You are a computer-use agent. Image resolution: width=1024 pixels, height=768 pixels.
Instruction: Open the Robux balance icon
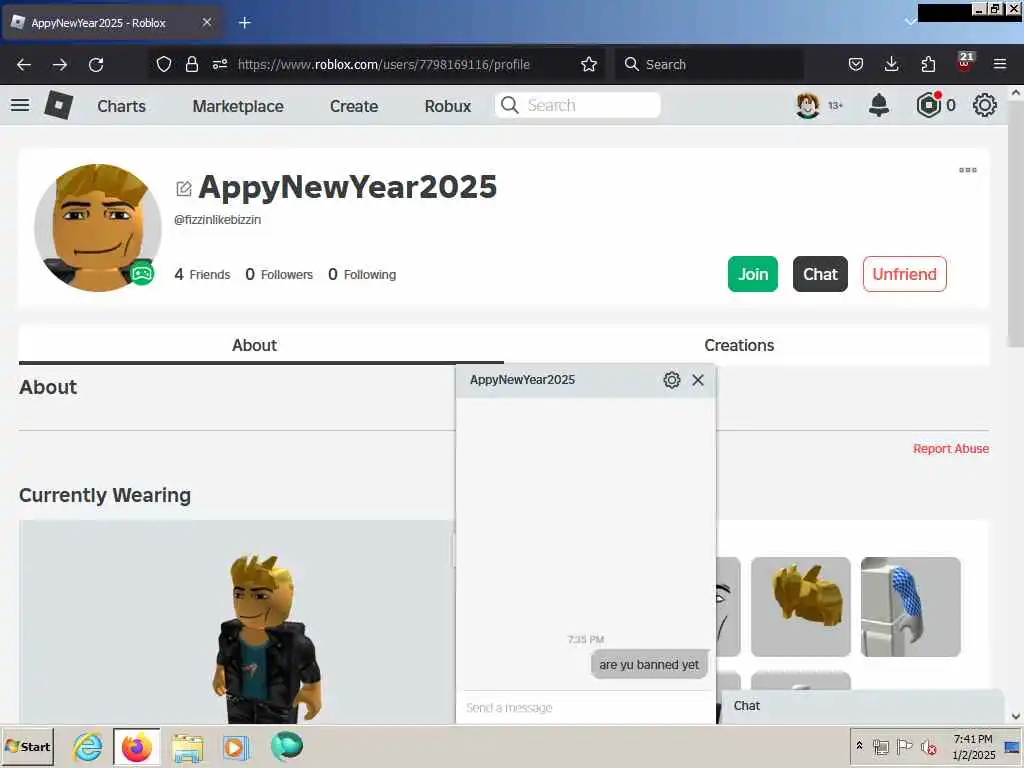click(929, 105)
